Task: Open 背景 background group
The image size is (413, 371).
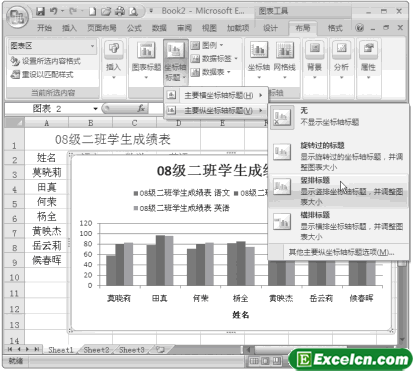Action: [x=315, y=61]
